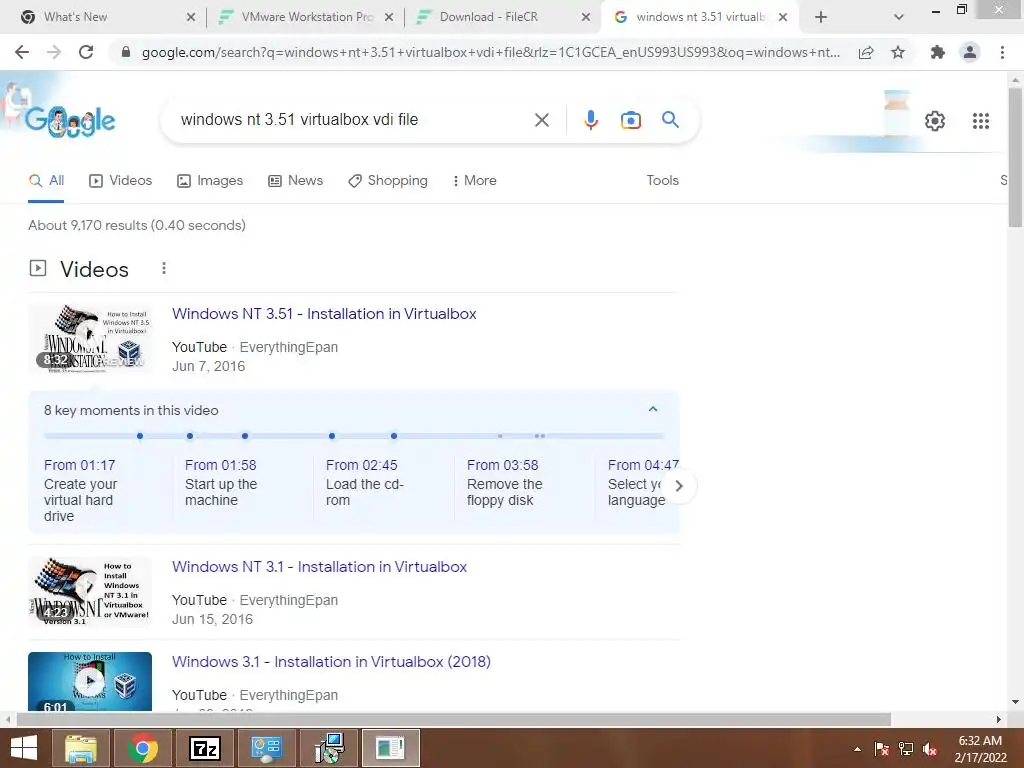Switch to the Videos results tab
The image size is (1024, 768).
[x=121, y=180]
